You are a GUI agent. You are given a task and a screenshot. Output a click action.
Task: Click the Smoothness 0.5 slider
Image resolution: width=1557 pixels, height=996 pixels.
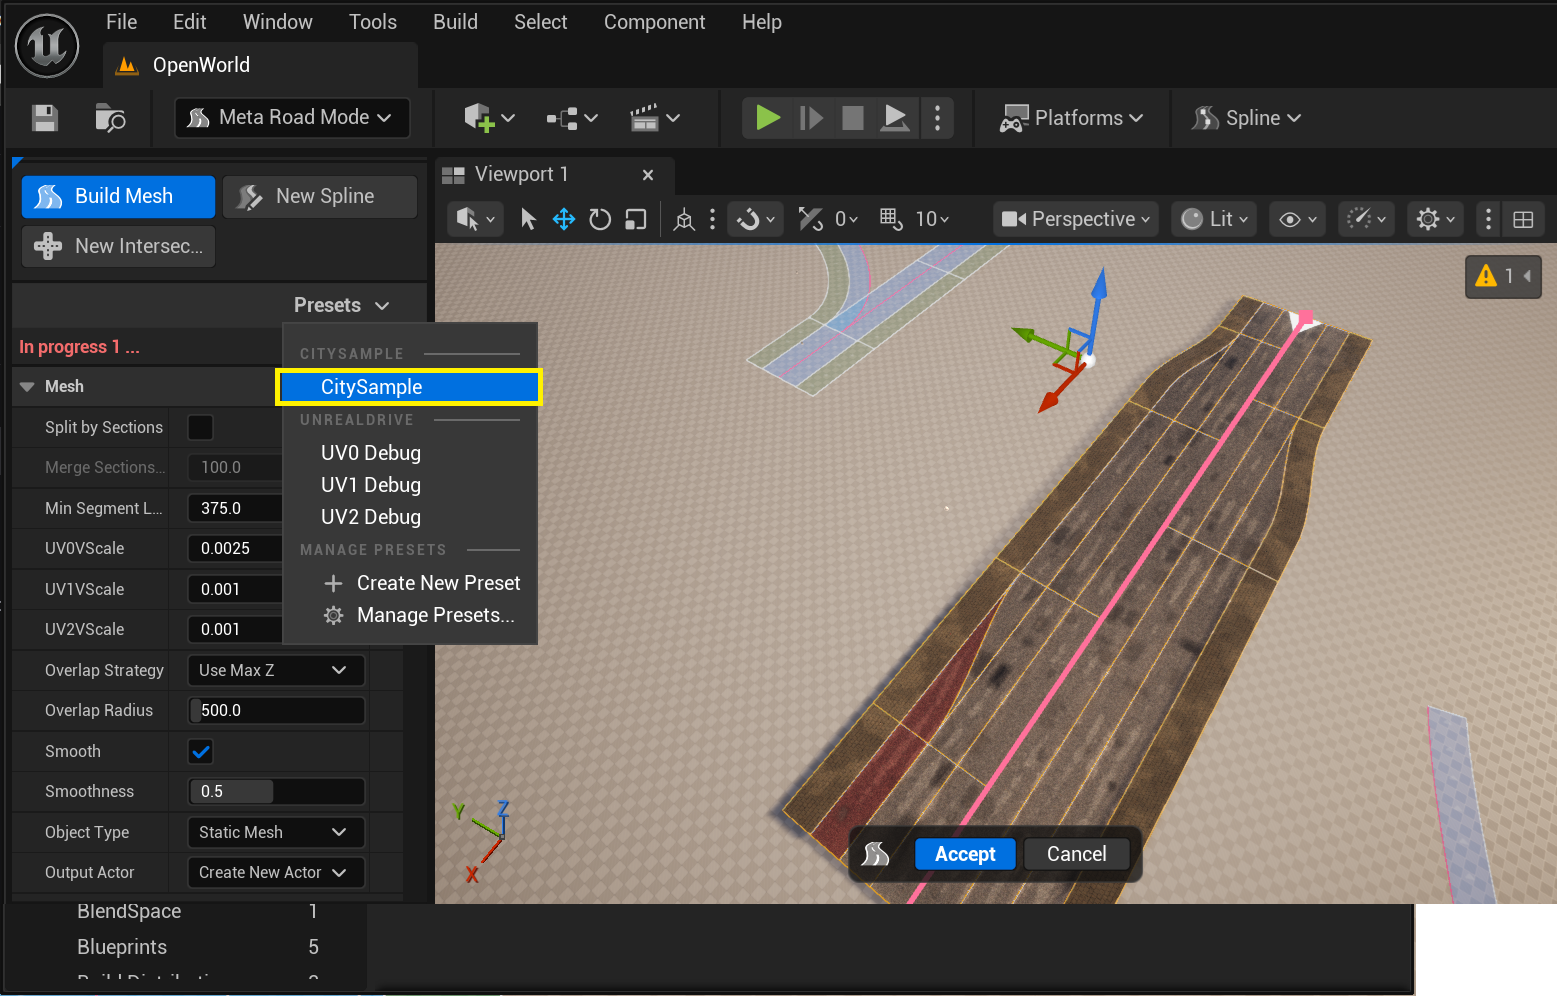pyautogui.click(x=276, y=792)
